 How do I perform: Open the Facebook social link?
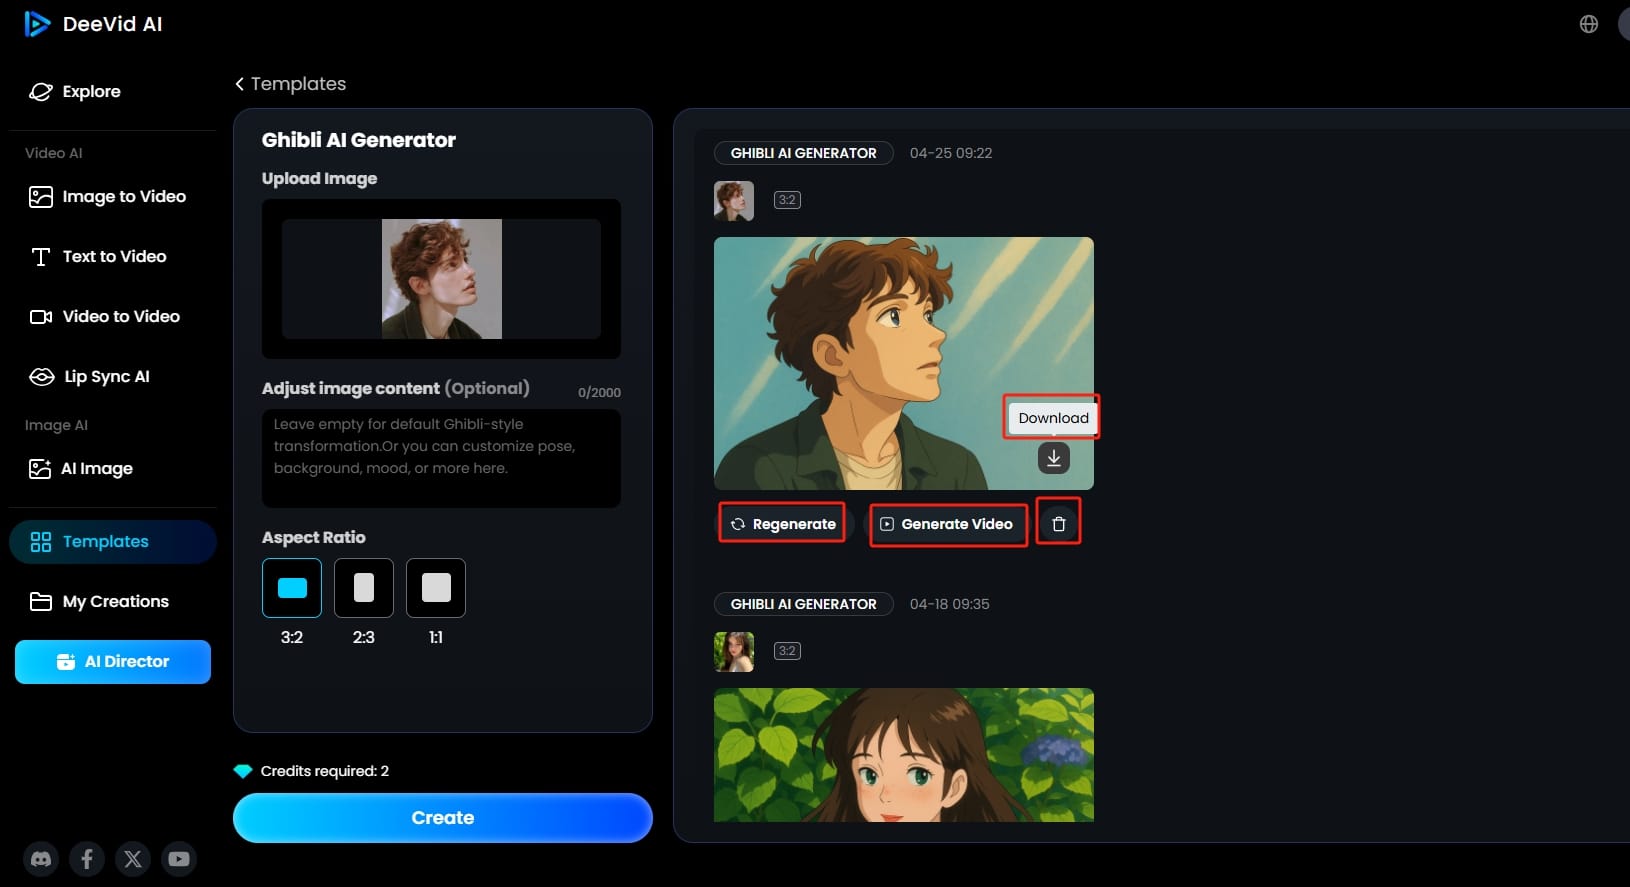click(x=87, y=858)
